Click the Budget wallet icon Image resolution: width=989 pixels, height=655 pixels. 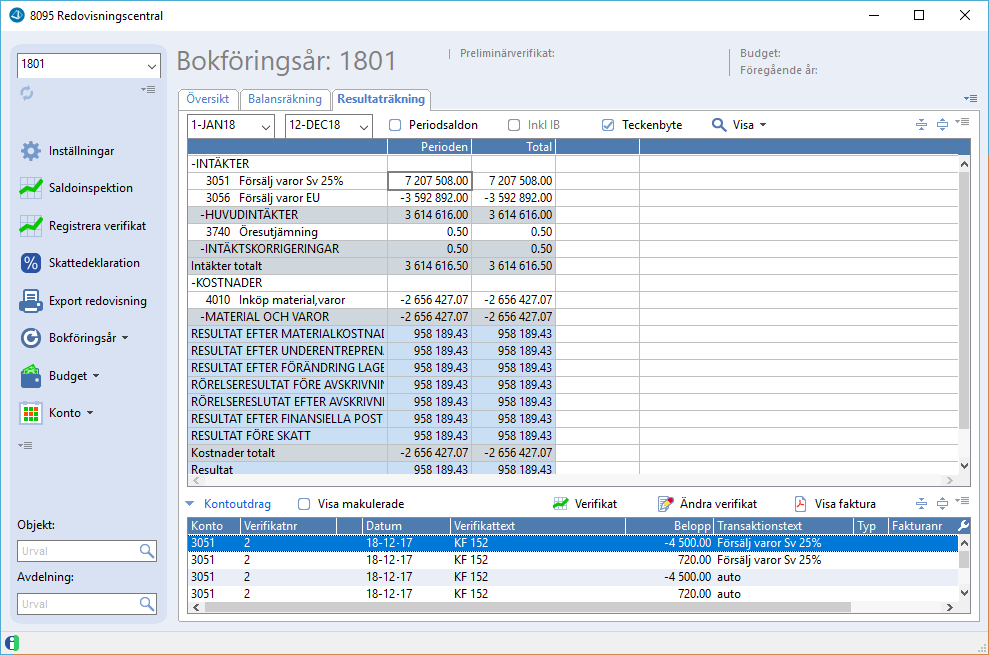[x=31, y=375]
